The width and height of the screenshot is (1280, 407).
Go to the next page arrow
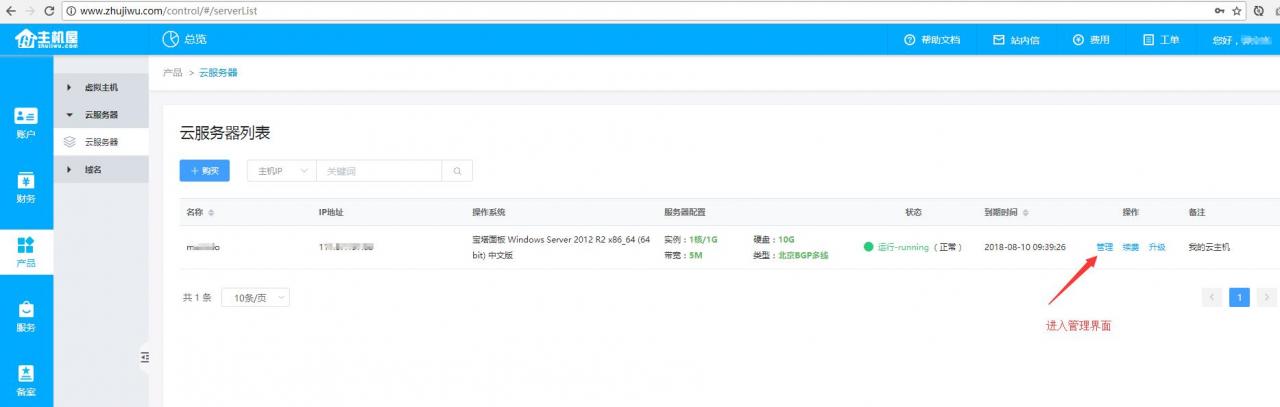coord(1267,297)
